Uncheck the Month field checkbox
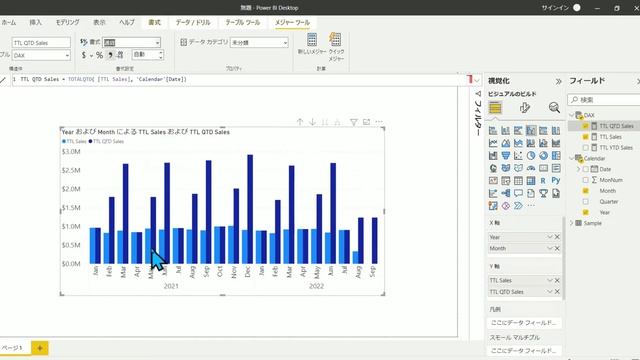Image resolution: width=640 pixels, height=360 pixels. coord(585,191)
